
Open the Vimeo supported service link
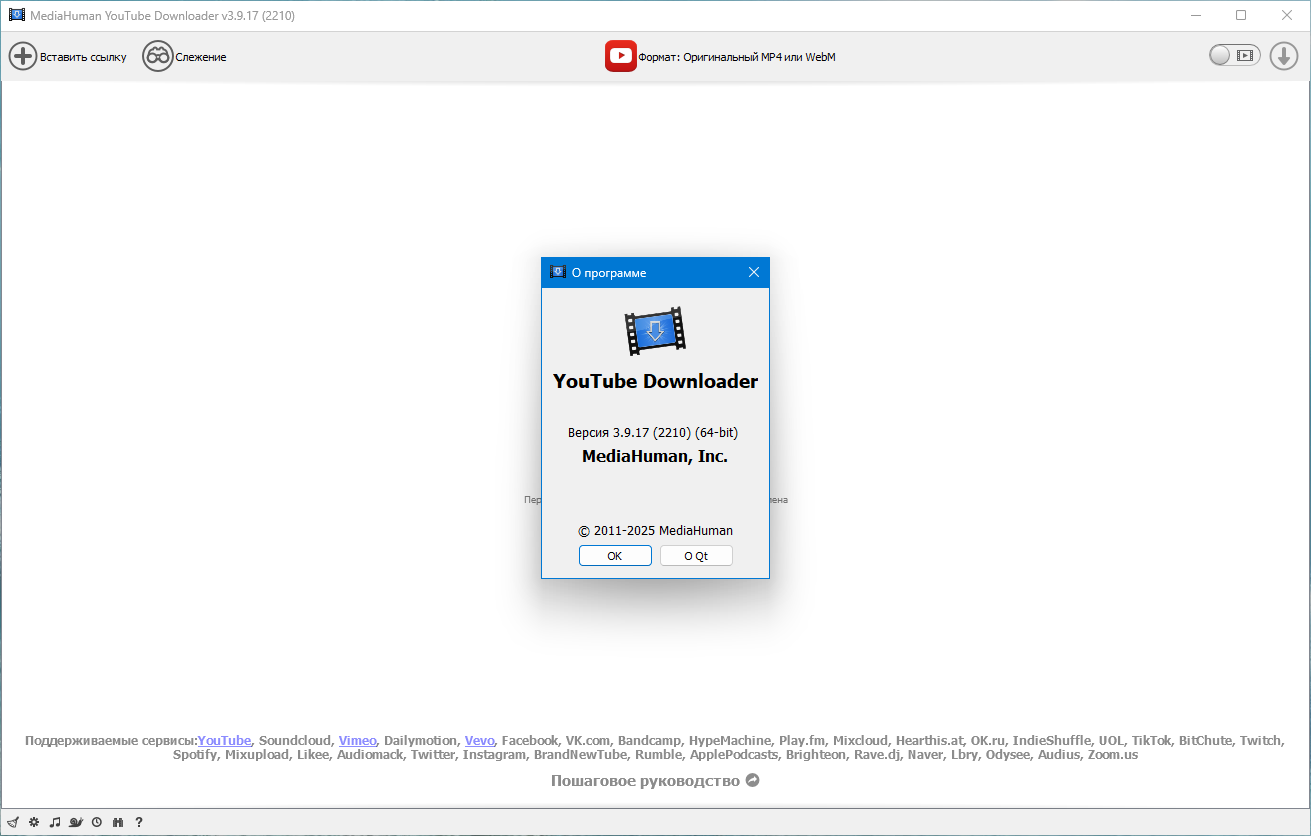(358, 740)
